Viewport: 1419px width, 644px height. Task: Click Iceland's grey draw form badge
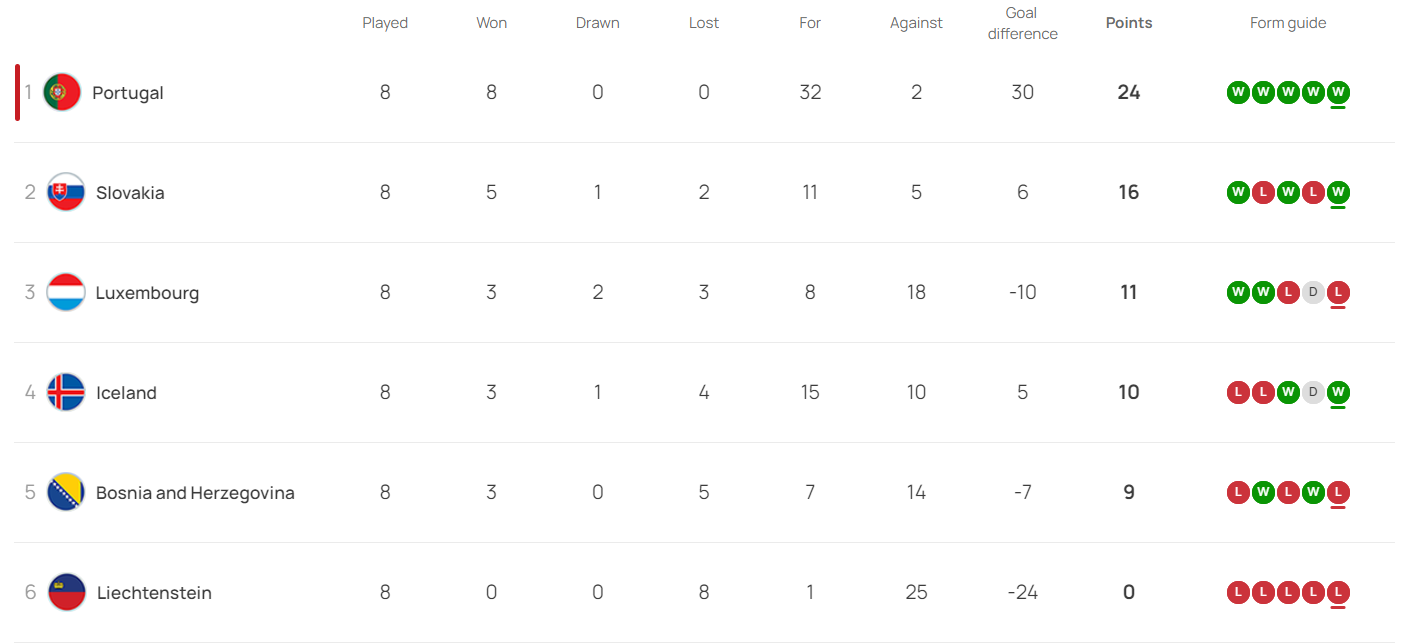coord(1313,392)
